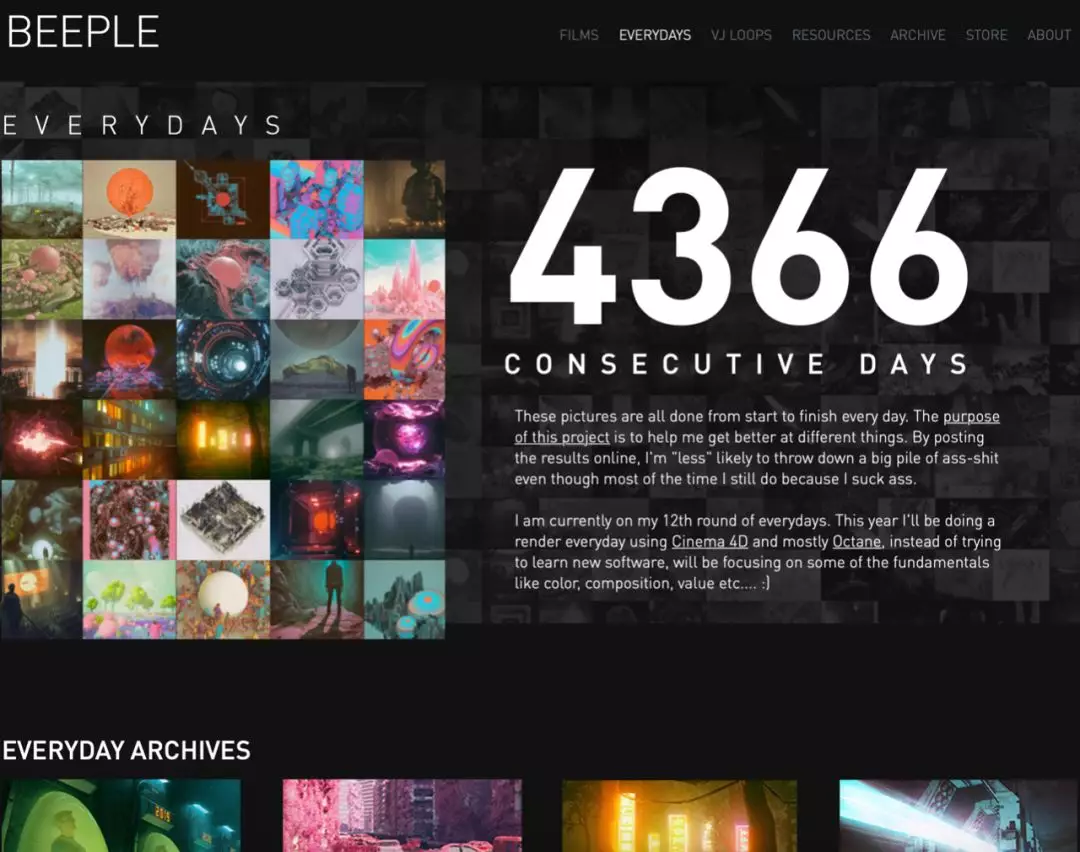Open the white sphere among colorful flowers thumbnail

coord(223,600)
